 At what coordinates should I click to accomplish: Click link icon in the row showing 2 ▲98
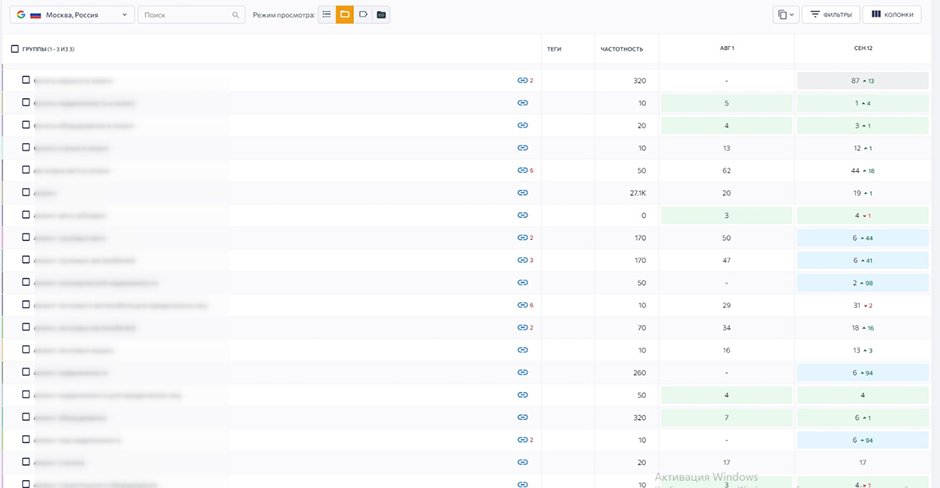[x=523, y=283]
